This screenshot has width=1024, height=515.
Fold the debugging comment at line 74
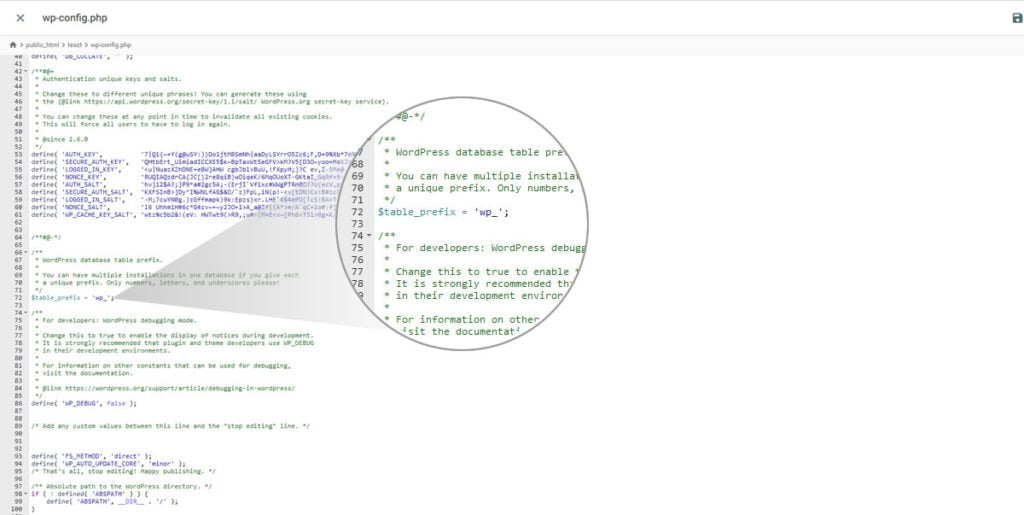27,313
